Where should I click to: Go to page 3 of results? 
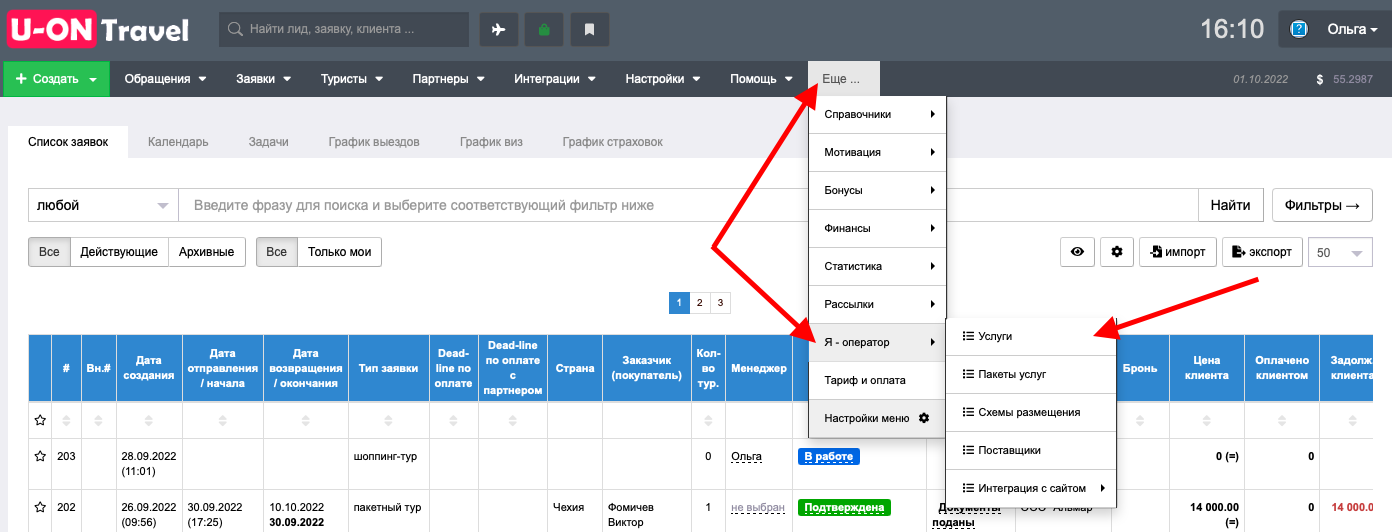pyautogui.click(x=720, y=302)
